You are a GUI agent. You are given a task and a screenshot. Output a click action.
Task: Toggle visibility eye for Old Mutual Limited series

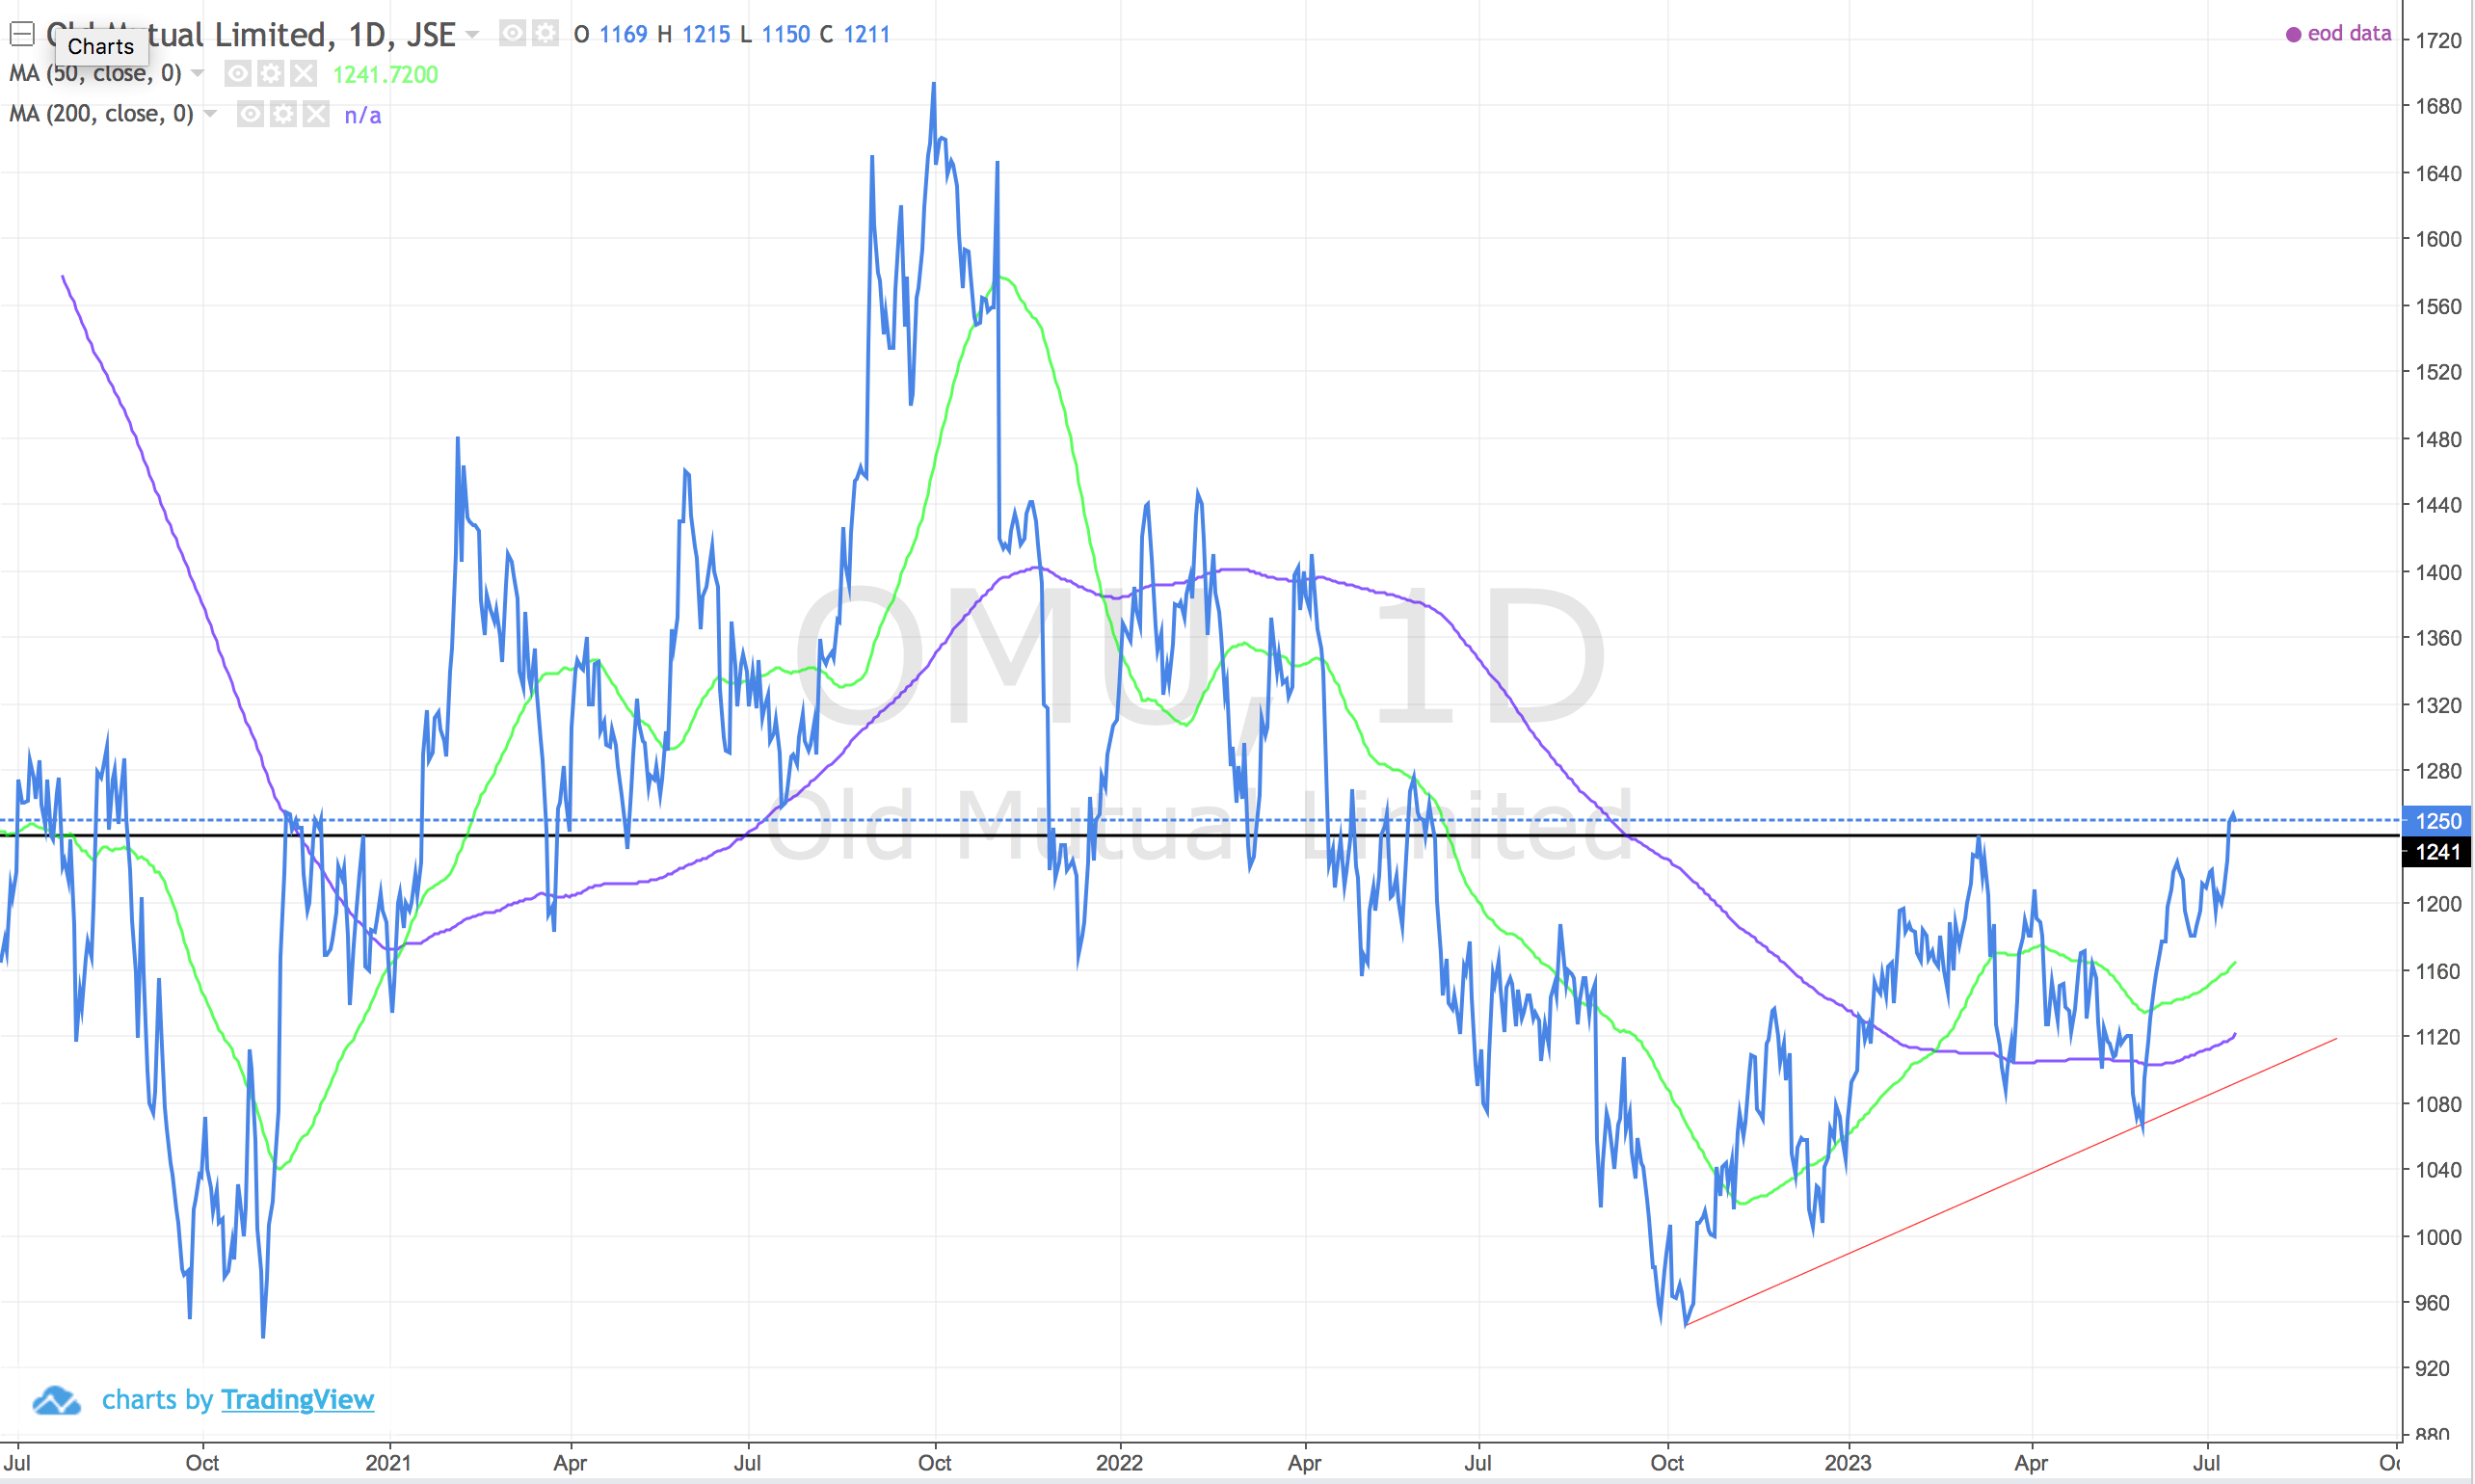click(x=512, y=34)
